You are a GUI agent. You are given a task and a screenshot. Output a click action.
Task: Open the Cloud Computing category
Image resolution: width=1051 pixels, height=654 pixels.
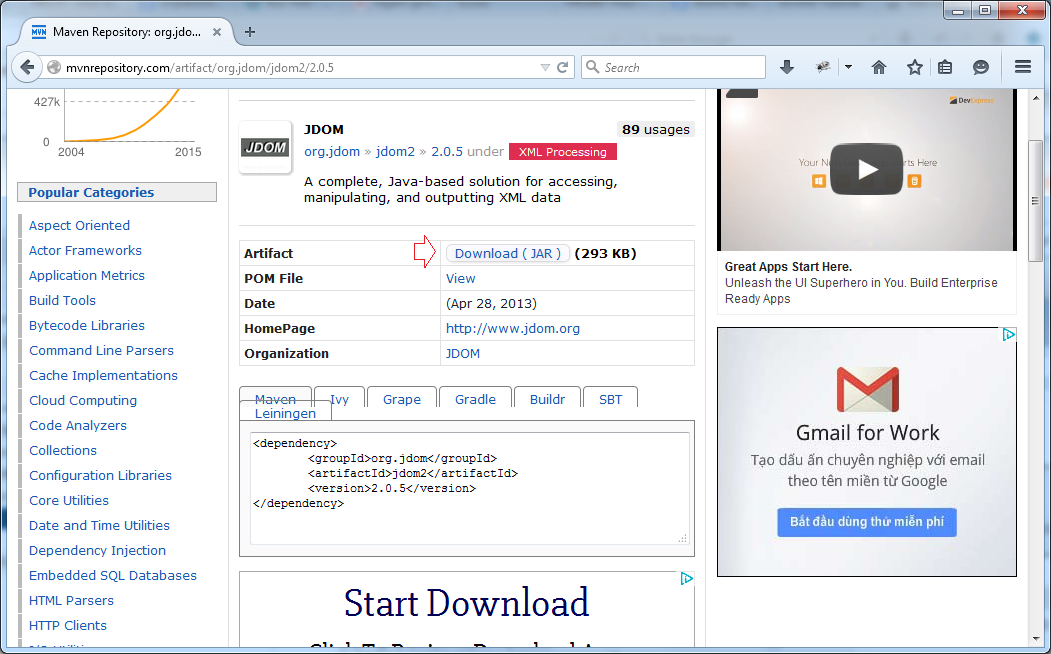click(x=82, y=400)
